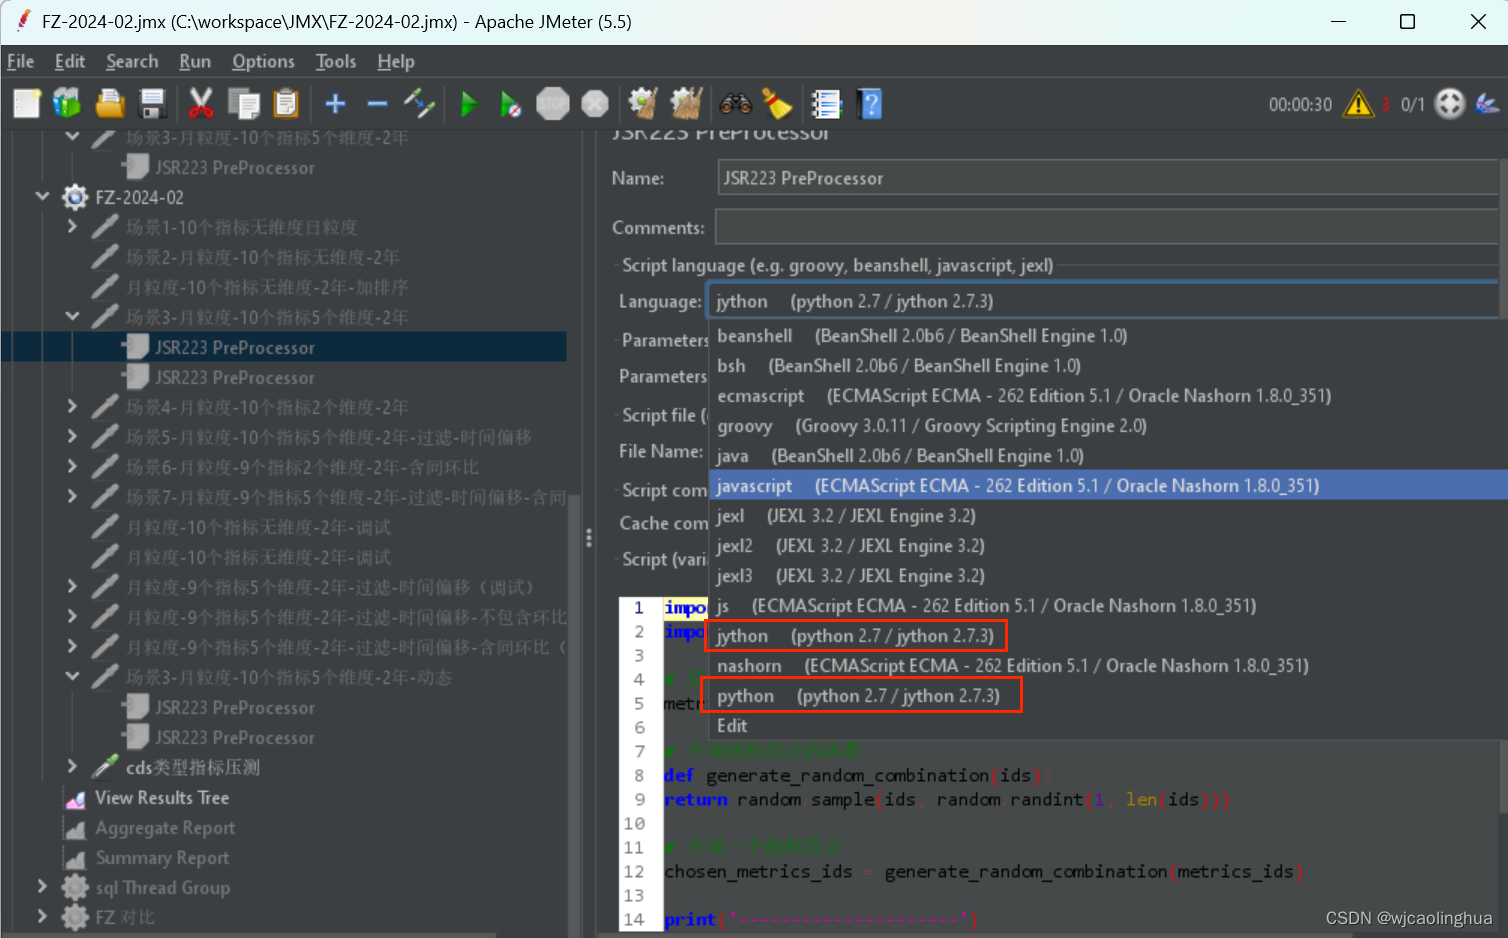This screenshot has height=938, width=1508.
Task: Remove the selected element with the minus icon
Action: point(377,103)
